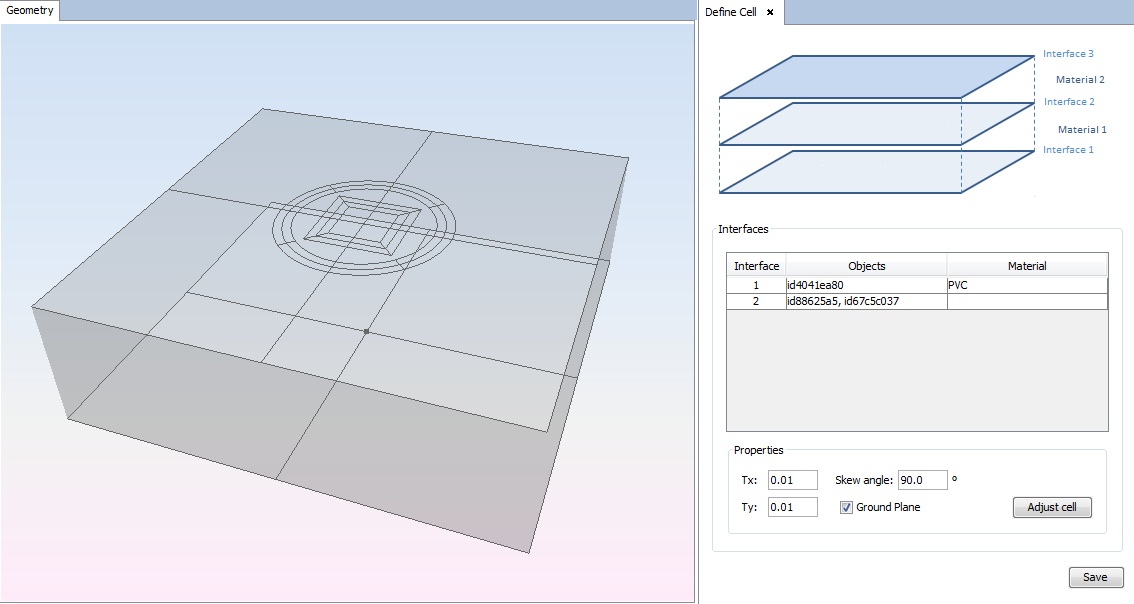
Task: Click the Material column header
Action: point(1027,266)
